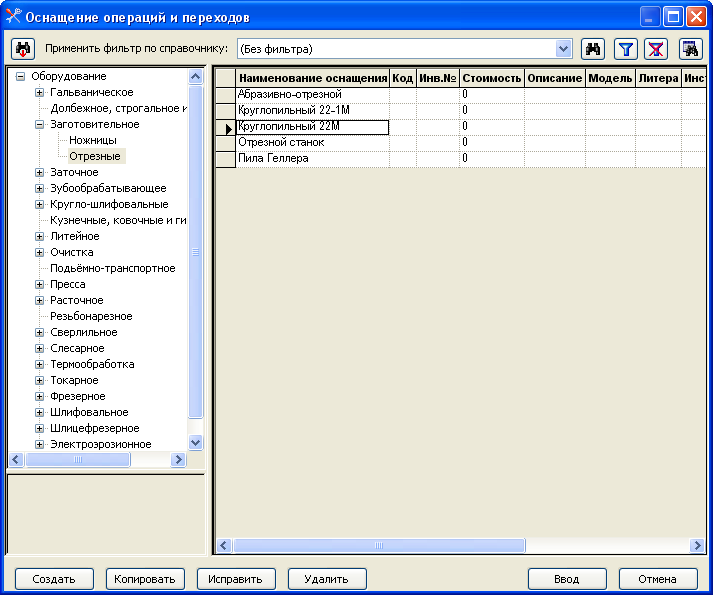The width and height of the screenshot is (713, 595).
Task: Click the binoculars search icon right of filter
Action: pyautogui.click(x=594, y=49)
